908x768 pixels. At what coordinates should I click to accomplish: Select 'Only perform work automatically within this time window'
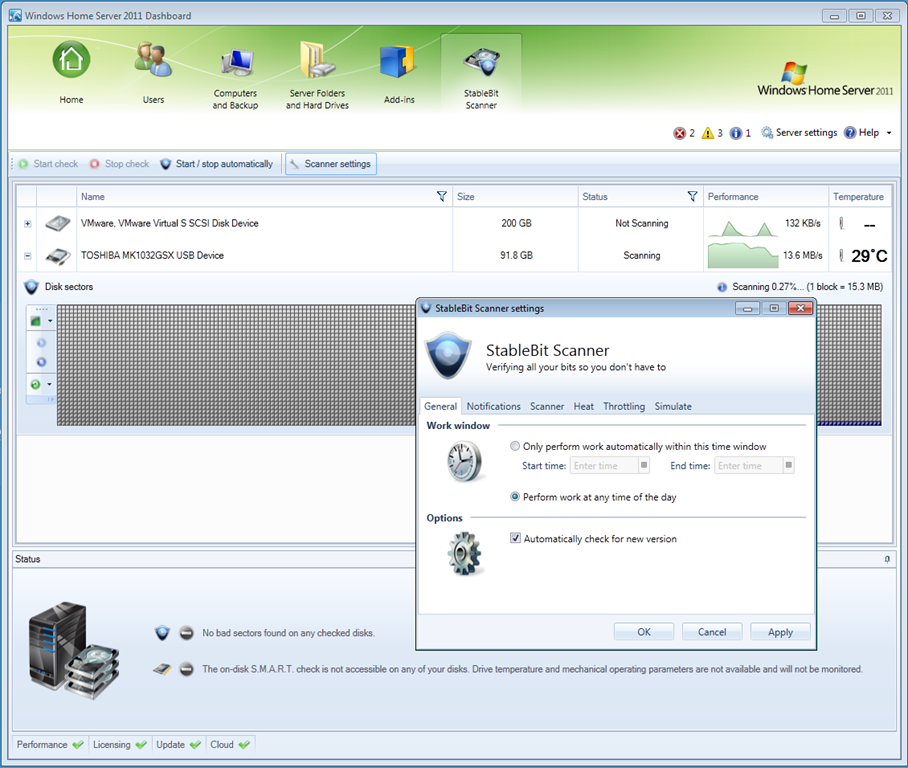pyautogui.click(x=515, y=446)
